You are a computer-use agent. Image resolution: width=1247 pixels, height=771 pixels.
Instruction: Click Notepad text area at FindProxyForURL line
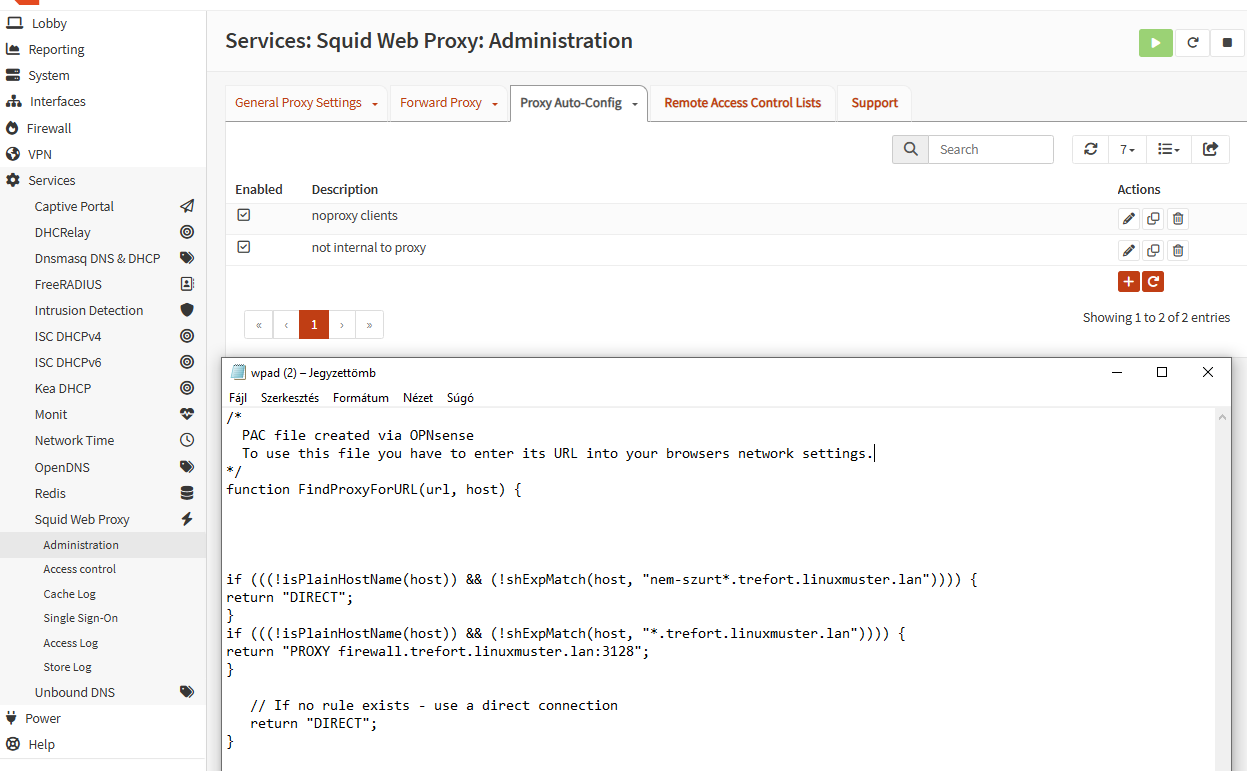coord(374,489)
